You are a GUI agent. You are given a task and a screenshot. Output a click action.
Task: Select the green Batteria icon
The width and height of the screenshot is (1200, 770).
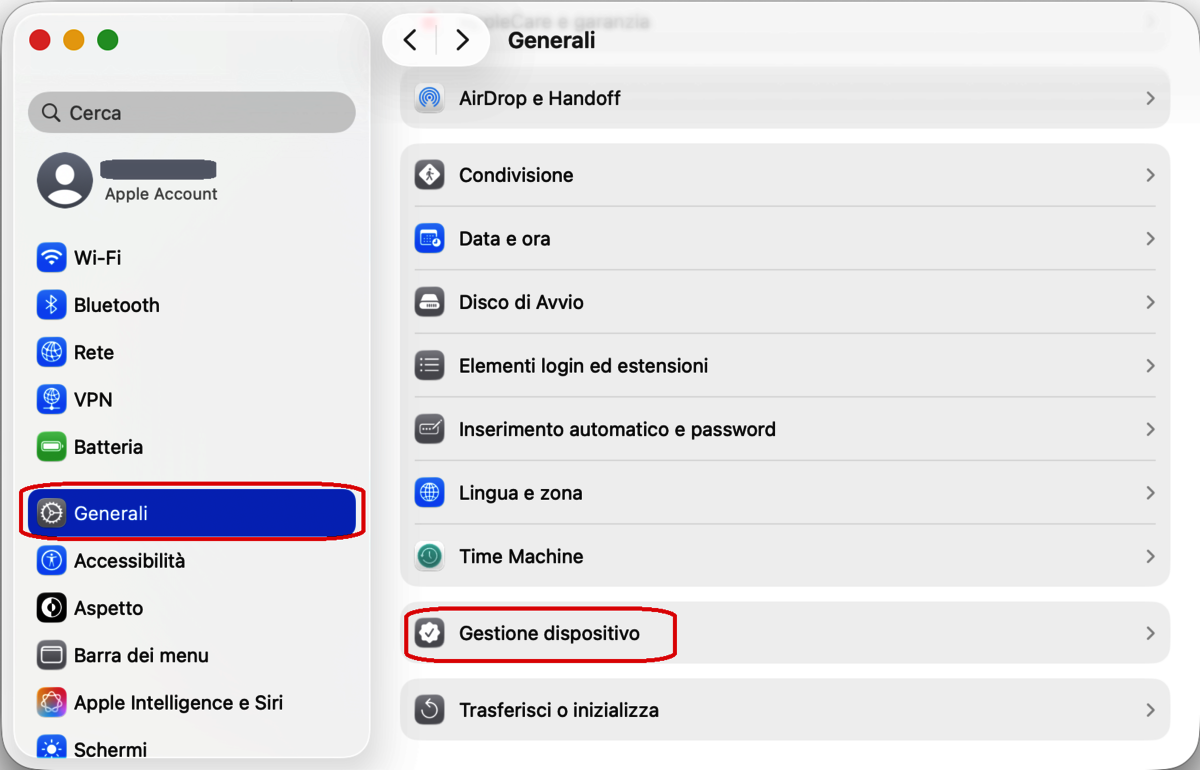tap(51, 447)
